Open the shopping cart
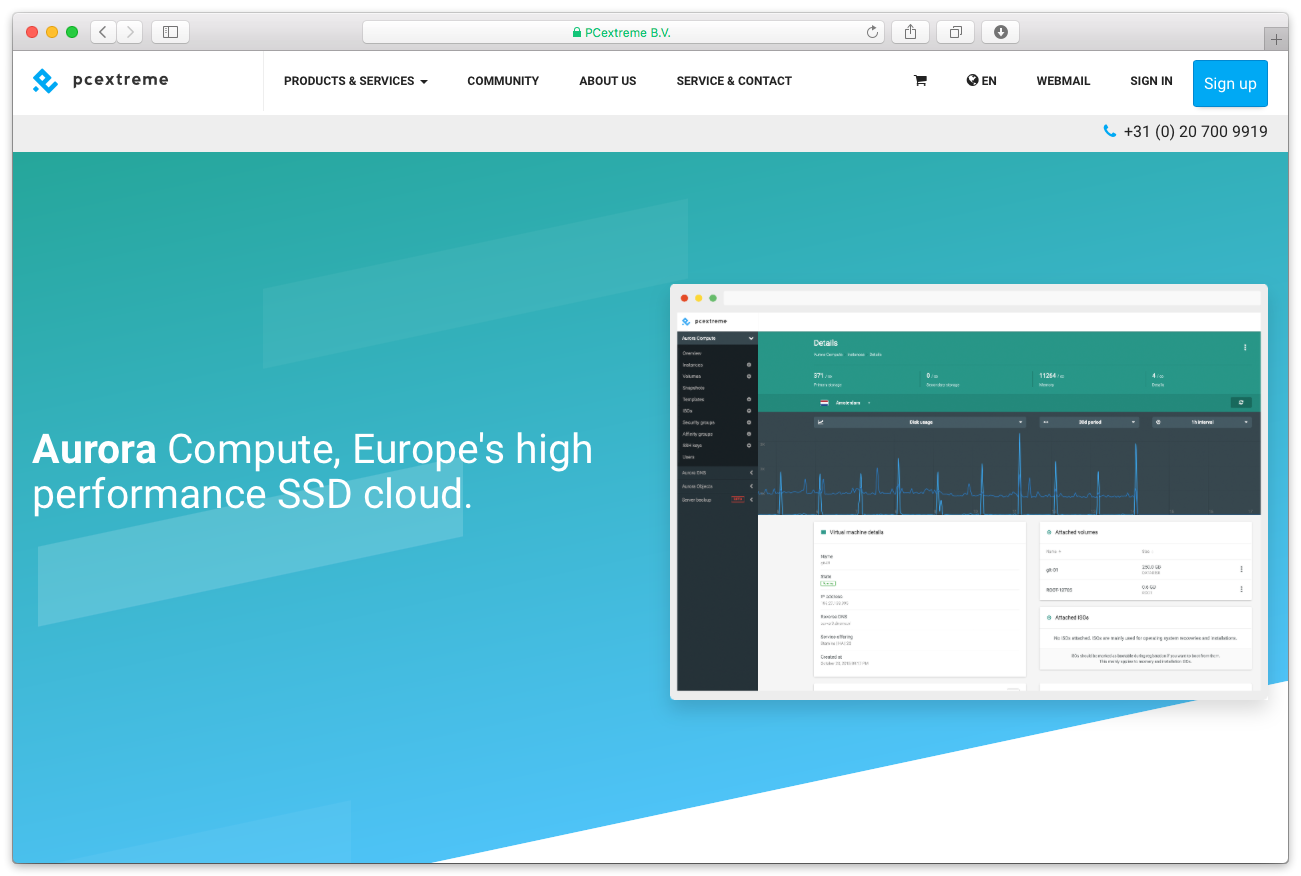Screen dimensions: 1301x876 pyautogui.click(x=920, y=81)
